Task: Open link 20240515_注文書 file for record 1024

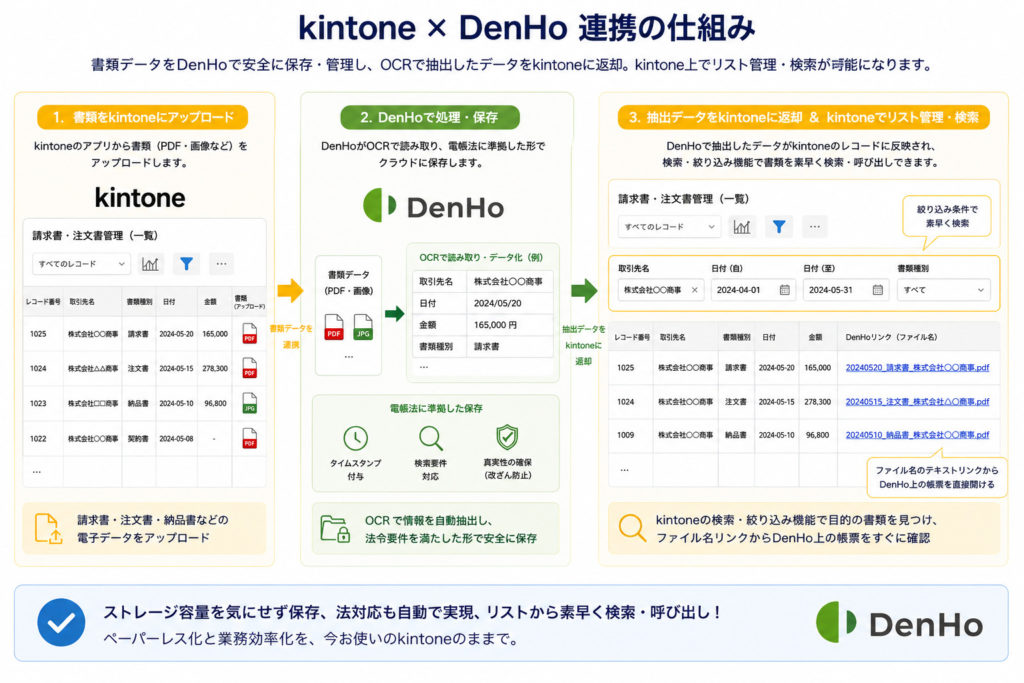Action: 917,402
